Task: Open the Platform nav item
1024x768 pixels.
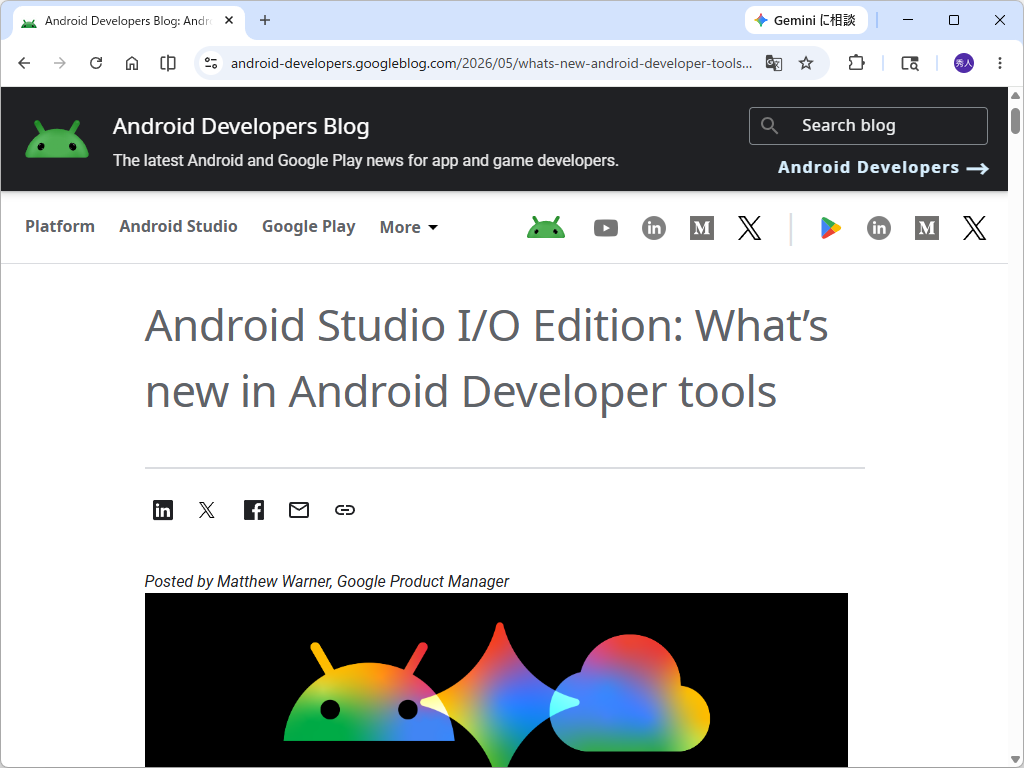Action: click(x=60, y=227)
